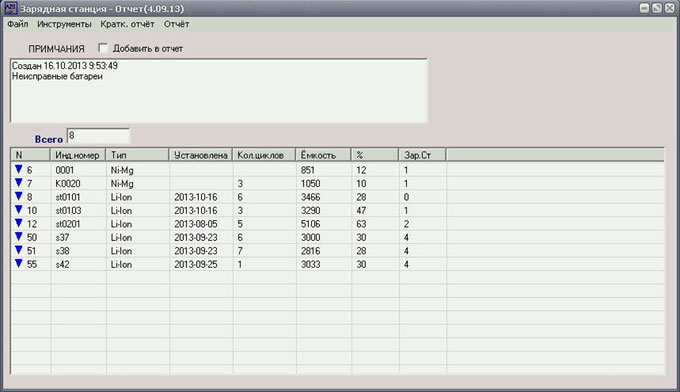Click inside the Всего input field
The image size is (680, 392).
(98, 136)
